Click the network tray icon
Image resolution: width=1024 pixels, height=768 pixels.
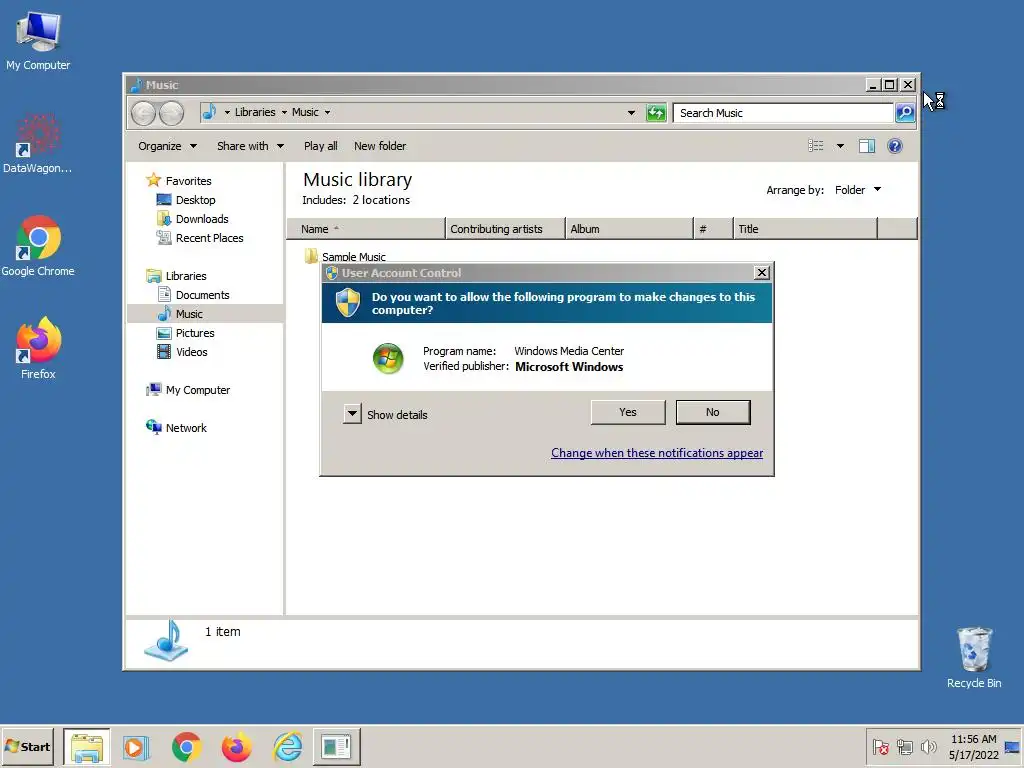904,747
